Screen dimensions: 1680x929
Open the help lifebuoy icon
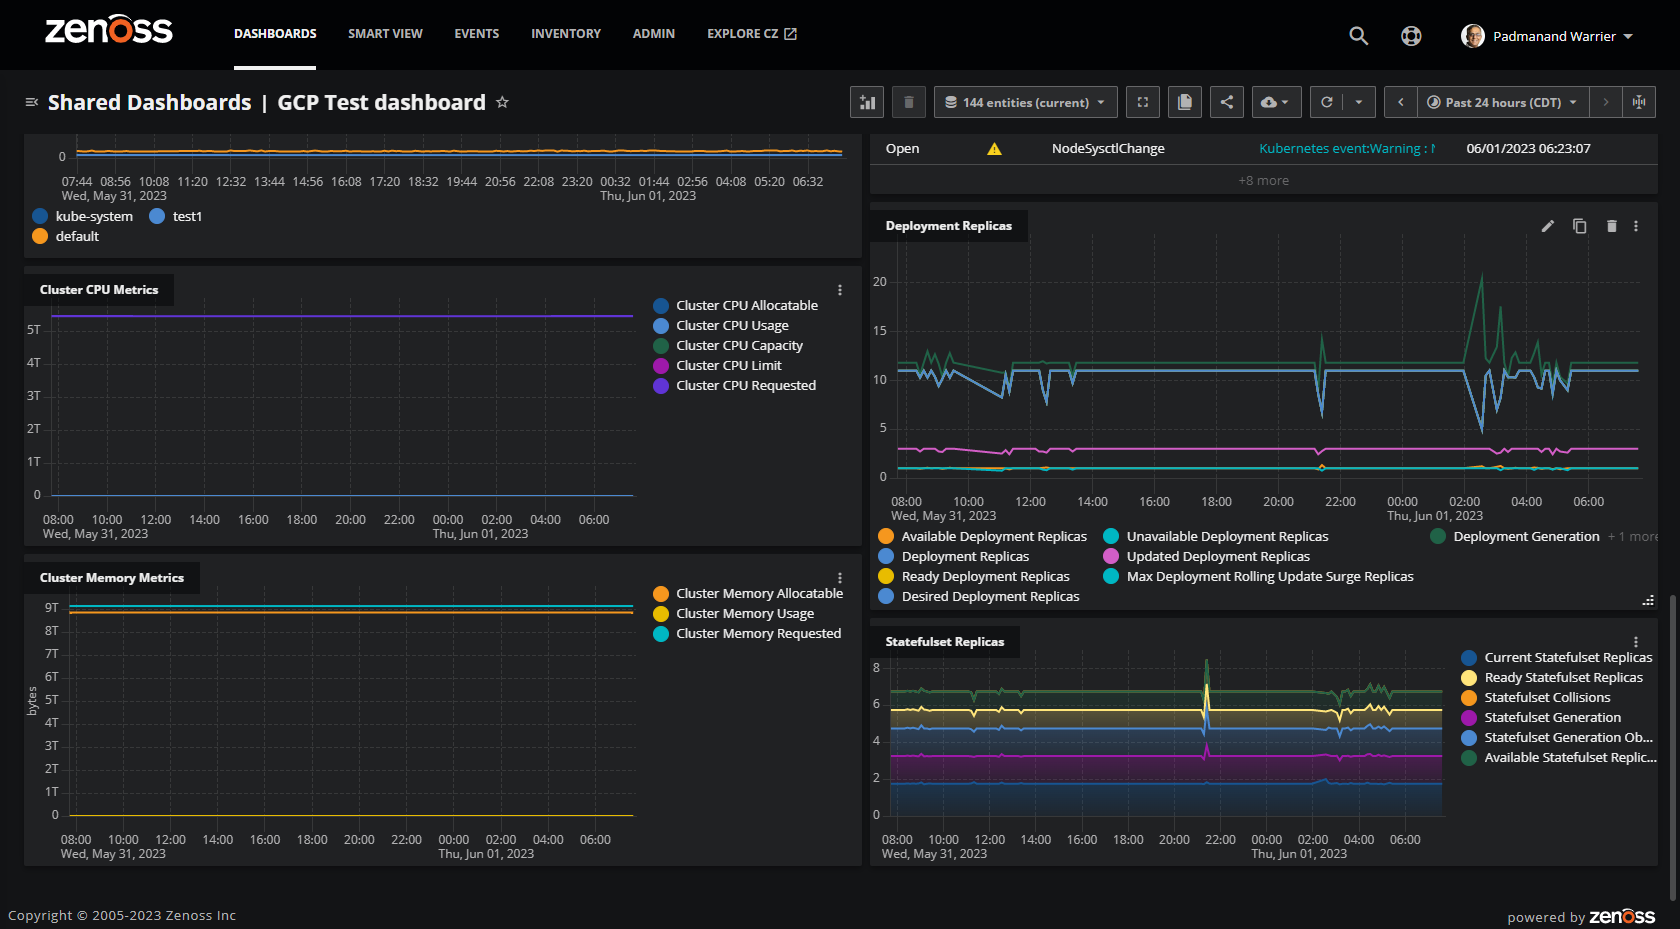tap(1411, 36)
